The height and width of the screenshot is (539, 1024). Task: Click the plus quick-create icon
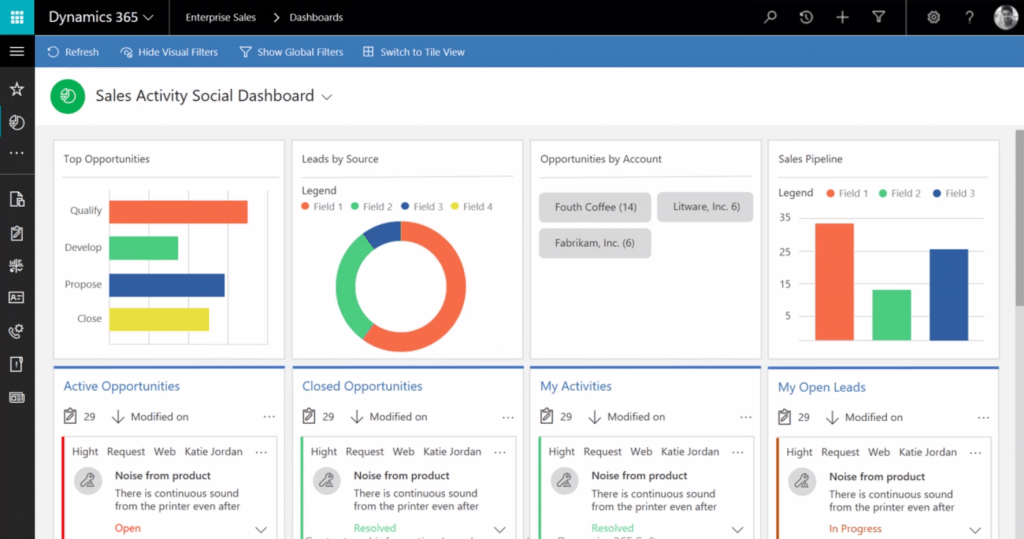[842, 17]
